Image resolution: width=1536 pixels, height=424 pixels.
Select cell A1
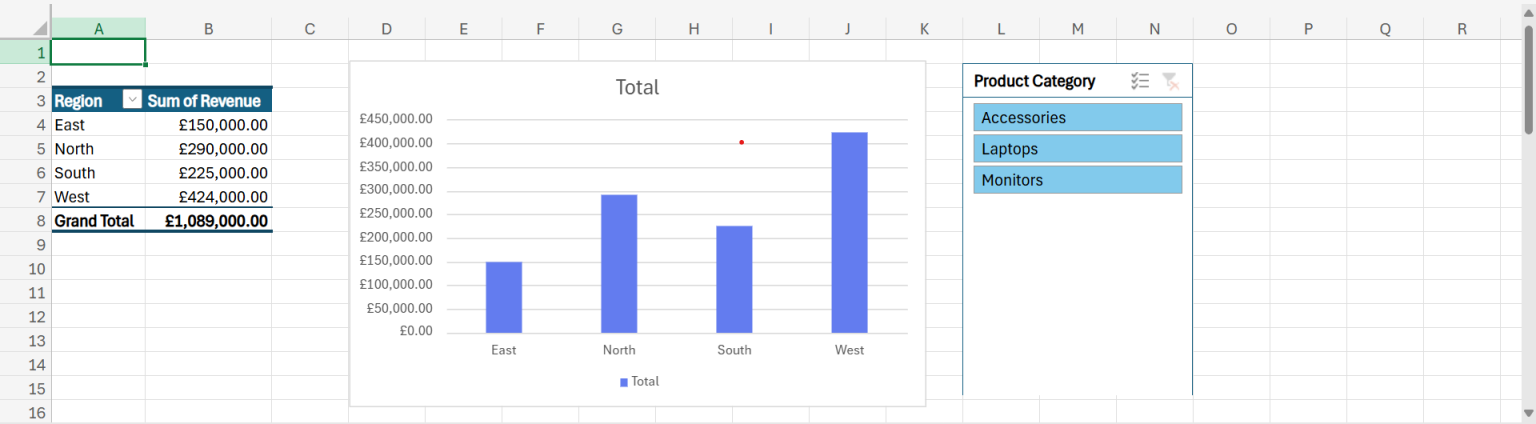coord(98,52)
